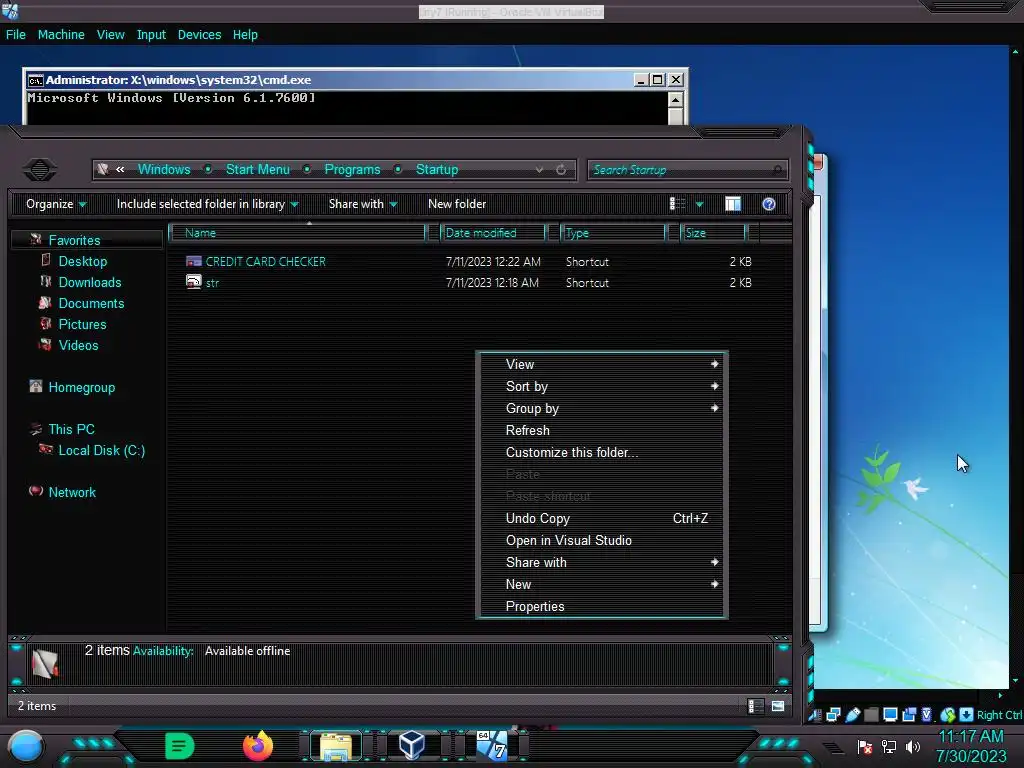Click the Startup breadcrumb segment
The height and width of the screenshot is (768, 1024).
(437, 170)
